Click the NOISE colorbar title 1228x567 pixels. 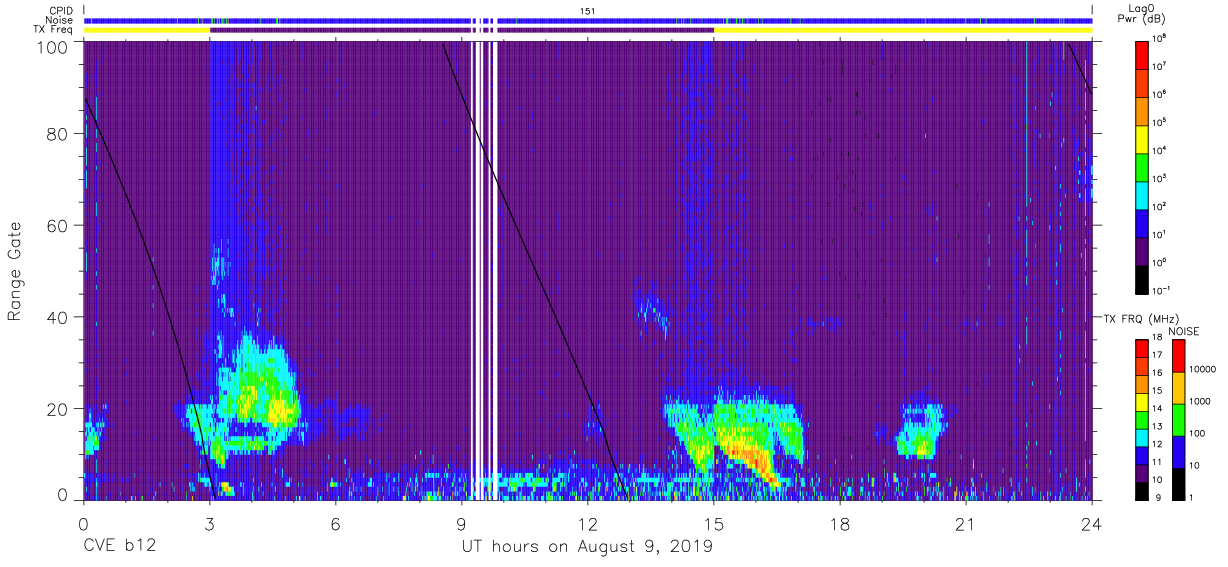(1184, 331)
